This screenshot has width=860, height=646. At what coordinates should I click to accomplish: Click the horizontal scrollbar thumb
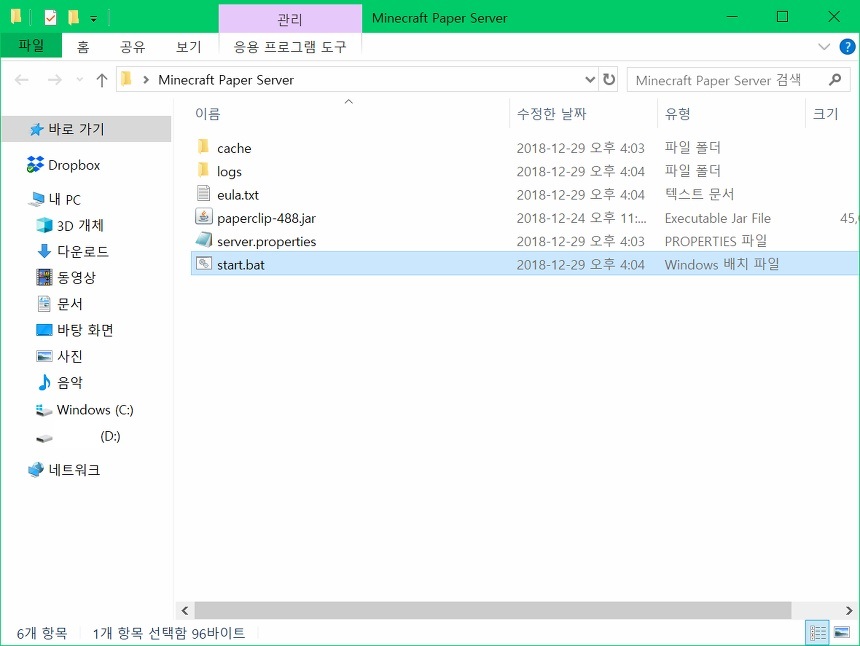pos(493,610)
